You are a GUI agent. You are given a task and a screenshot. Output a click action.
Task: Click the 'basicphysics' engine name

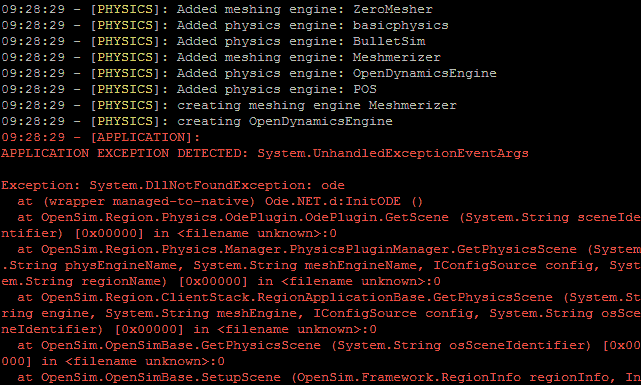(x=401, y=25)
